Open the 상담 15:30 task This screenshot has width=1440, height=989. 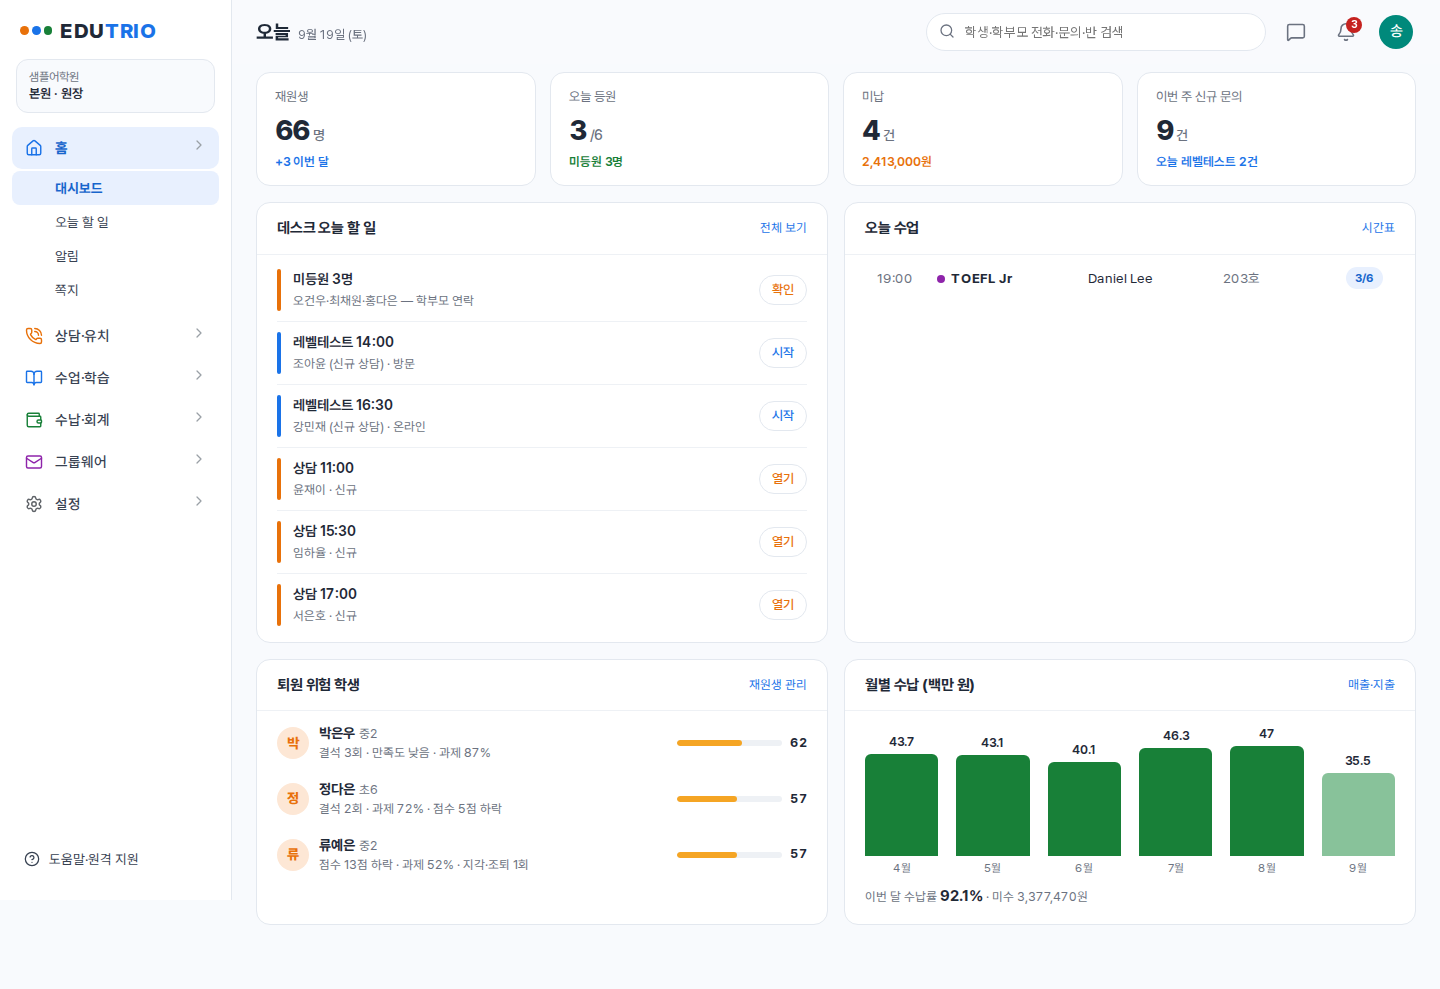coord(783,542)
